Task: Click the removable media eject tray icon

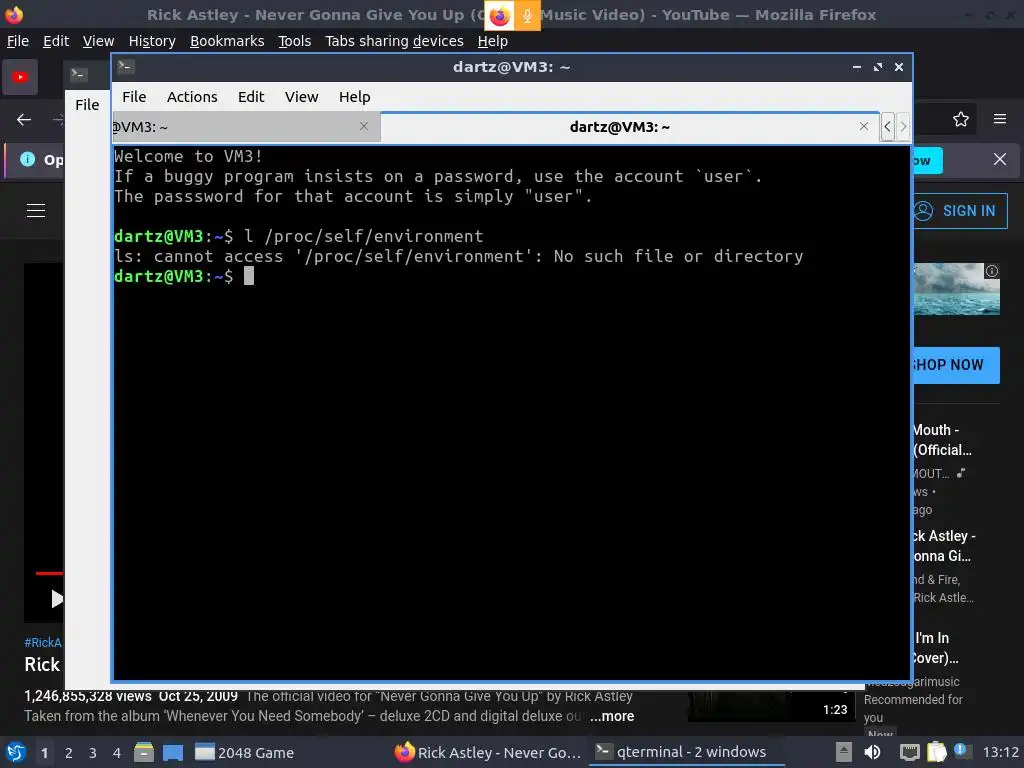Action: tap(844, 752)
